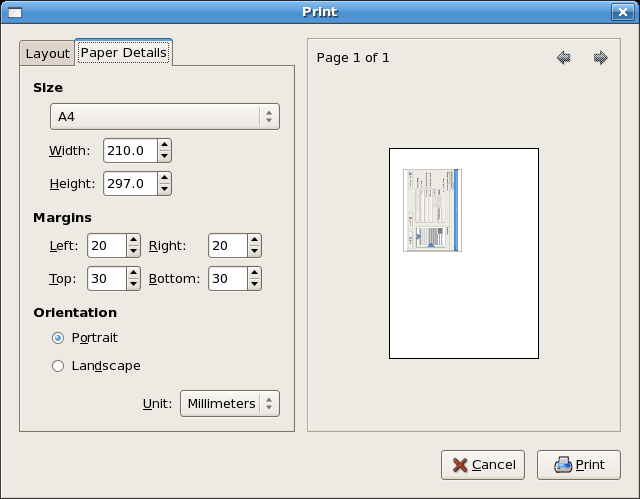Decrease Height using the down arrow
640x499 pixels.
pyautogui.click(x=164, y=189)
